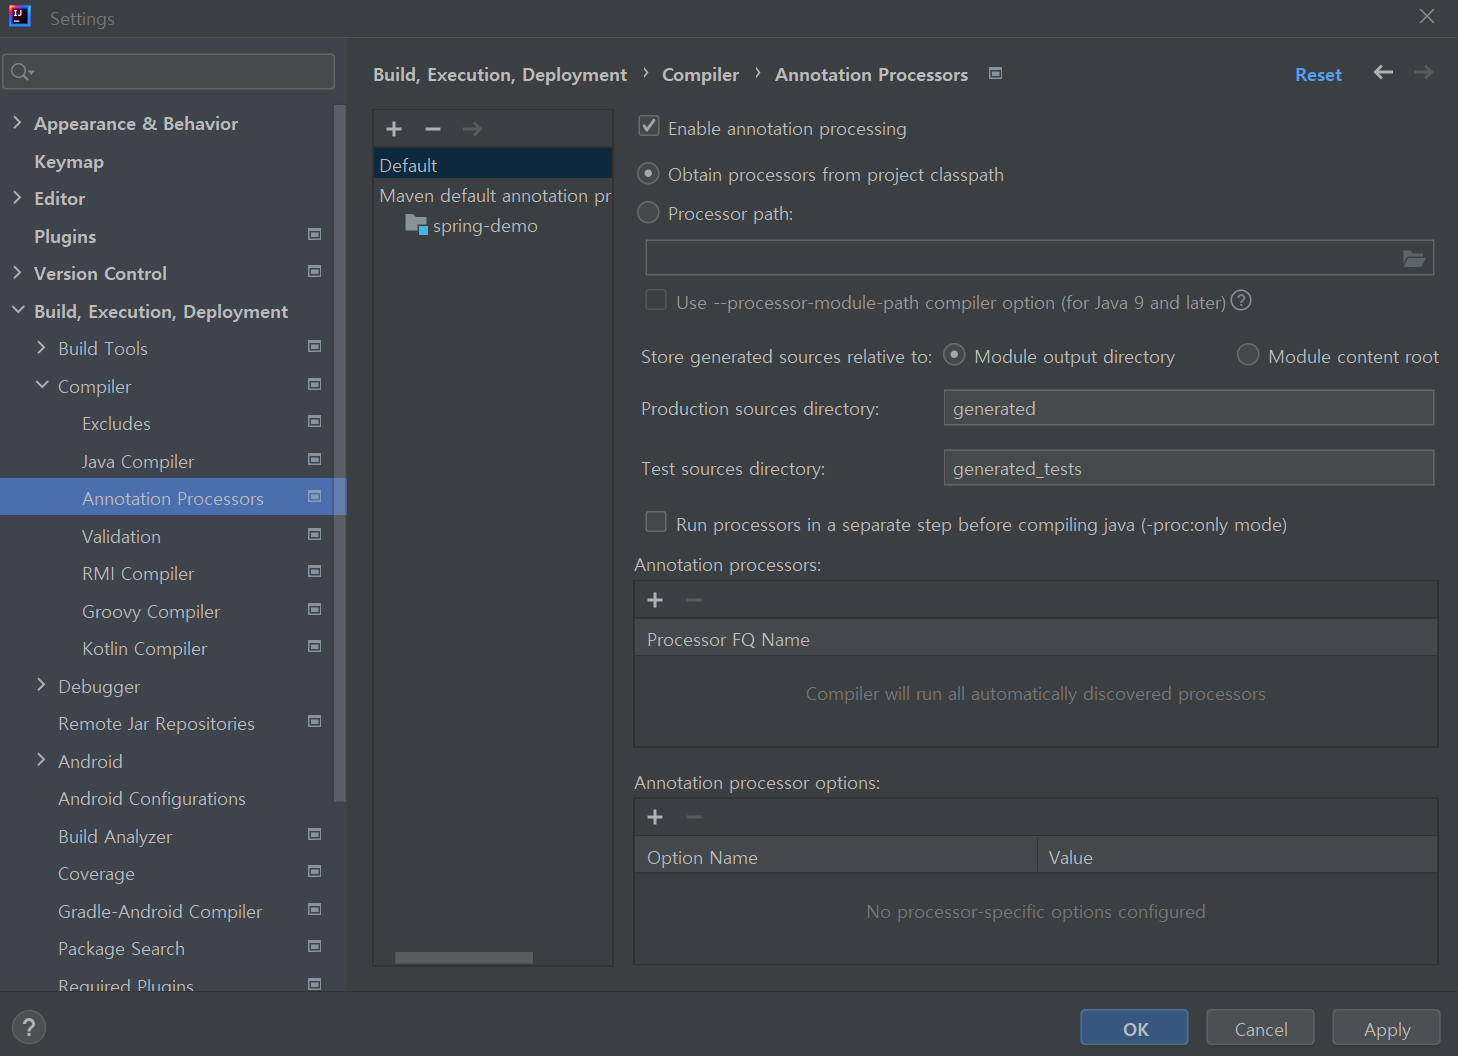The image size is (1458, 1056).
Task: Browse for processor path folder
Action: pos(1413,258)
